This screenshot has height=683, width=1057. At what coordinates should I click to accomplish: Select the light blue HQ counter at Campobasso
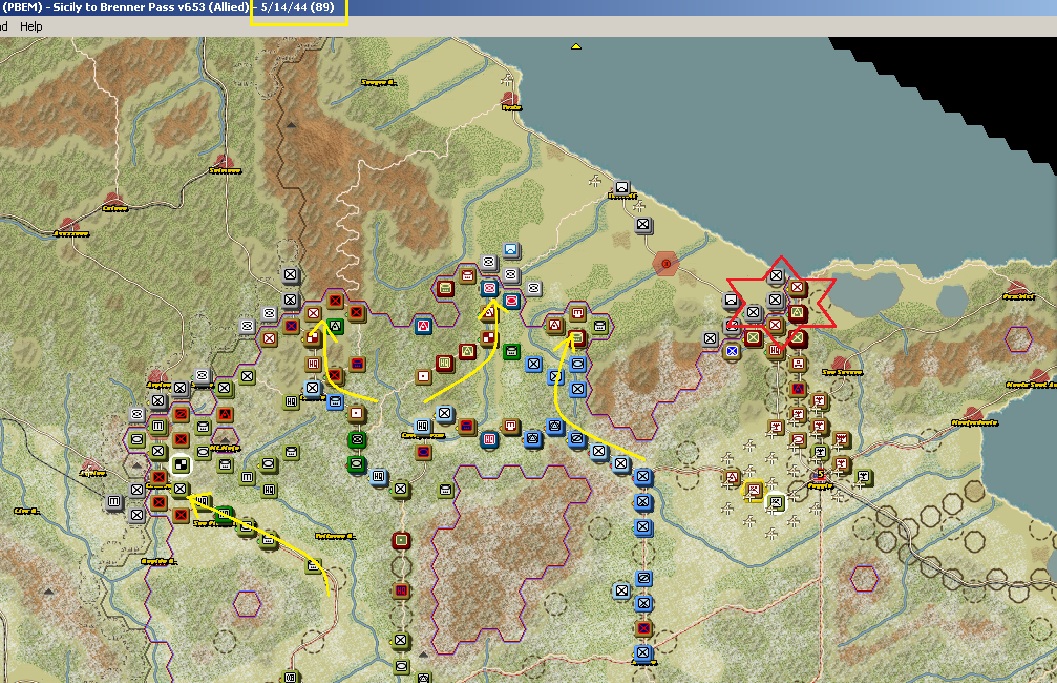[x=423, y=426]
